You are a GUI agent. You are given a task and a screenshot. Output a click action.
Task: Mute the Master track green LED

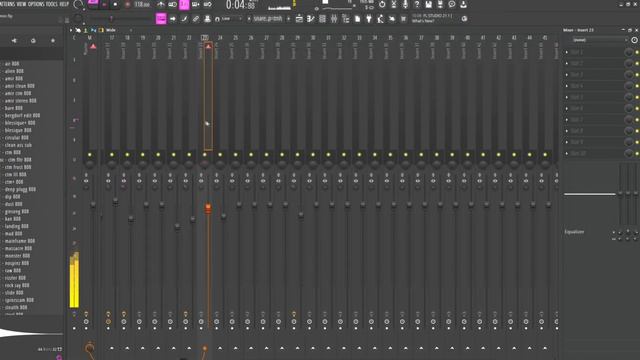pyautogui.click(x=89, y=155)
